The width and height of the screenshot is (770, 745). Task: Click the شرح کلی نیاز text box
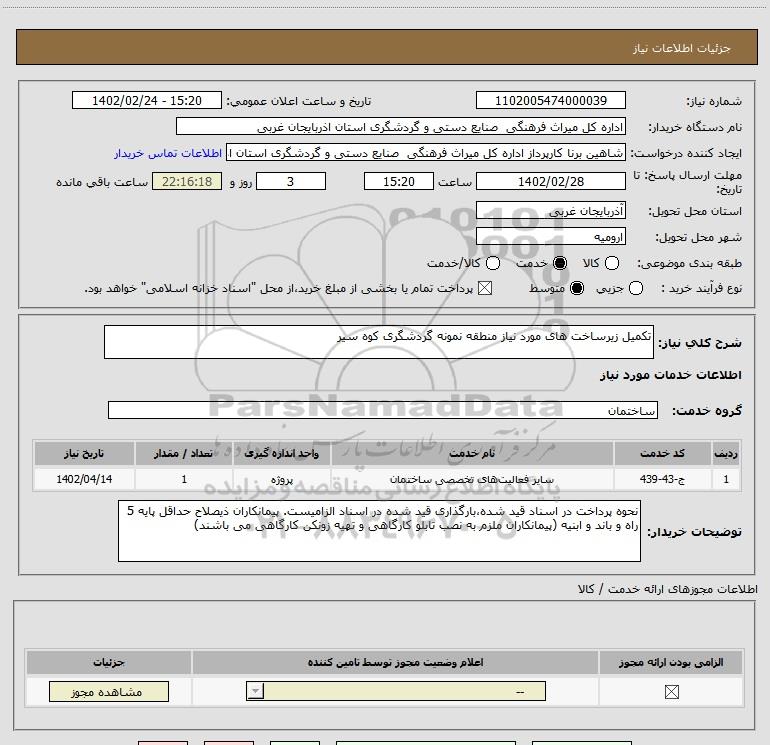click(379, 342)
